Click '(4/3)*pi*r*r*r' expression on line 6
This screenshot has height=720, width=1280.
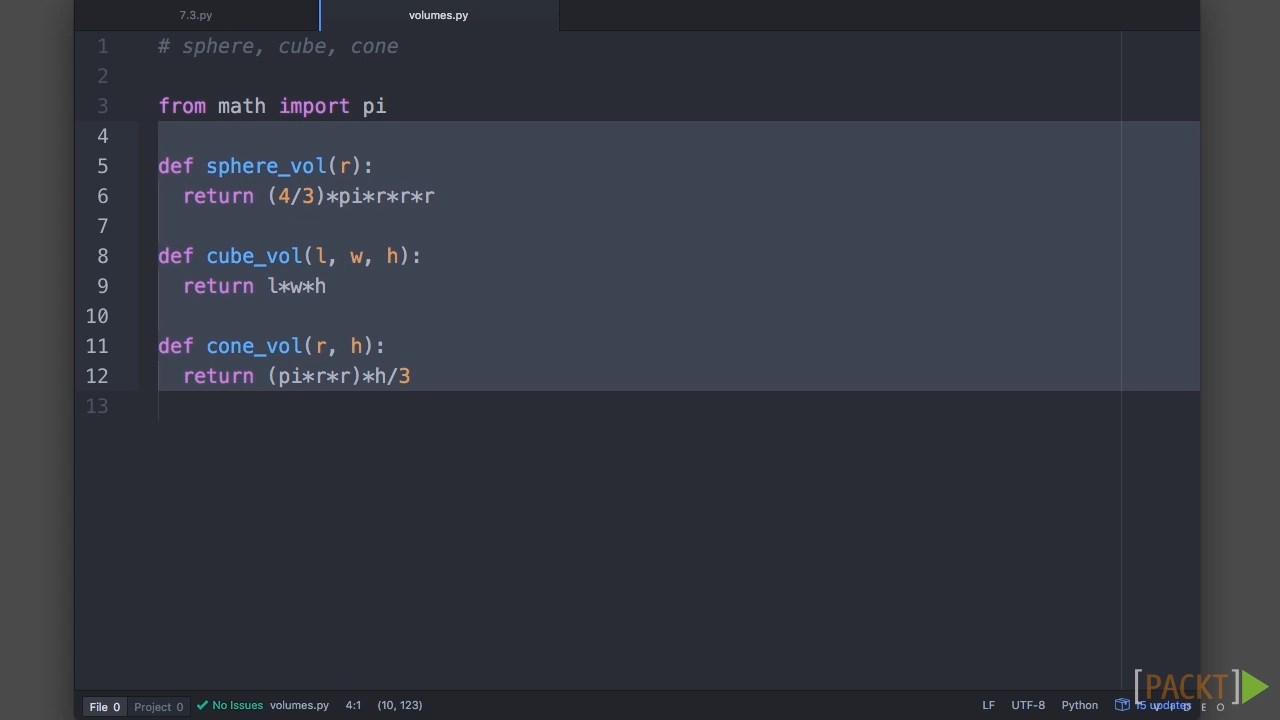coord(350,196)
